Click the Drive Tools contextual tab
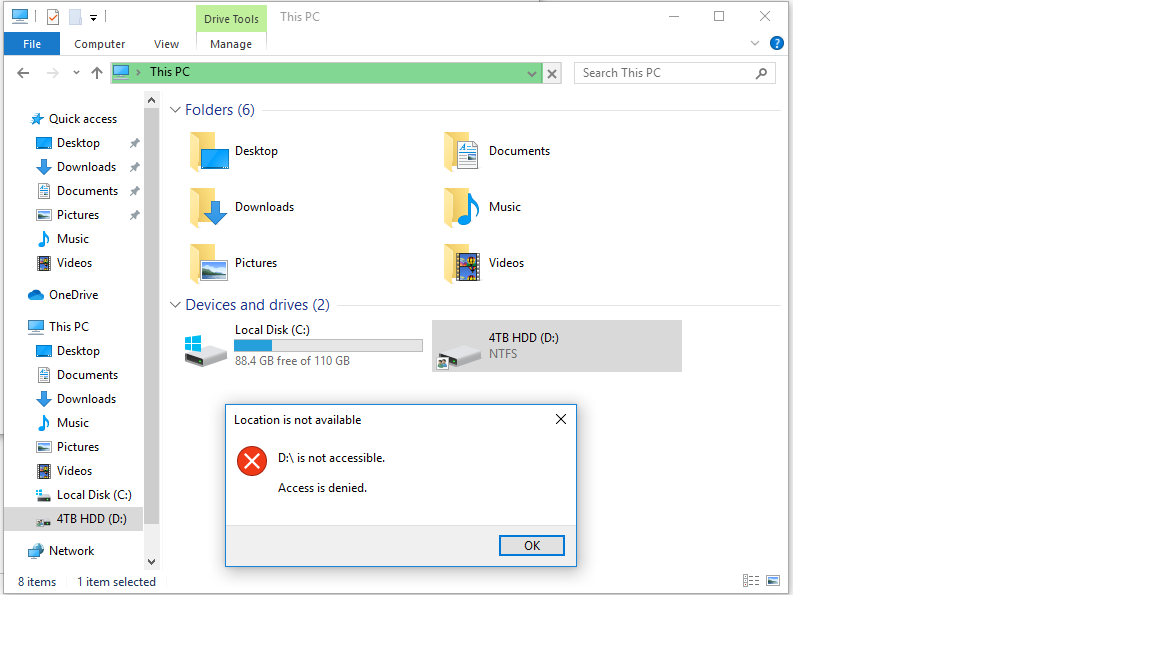 [231, 19]
